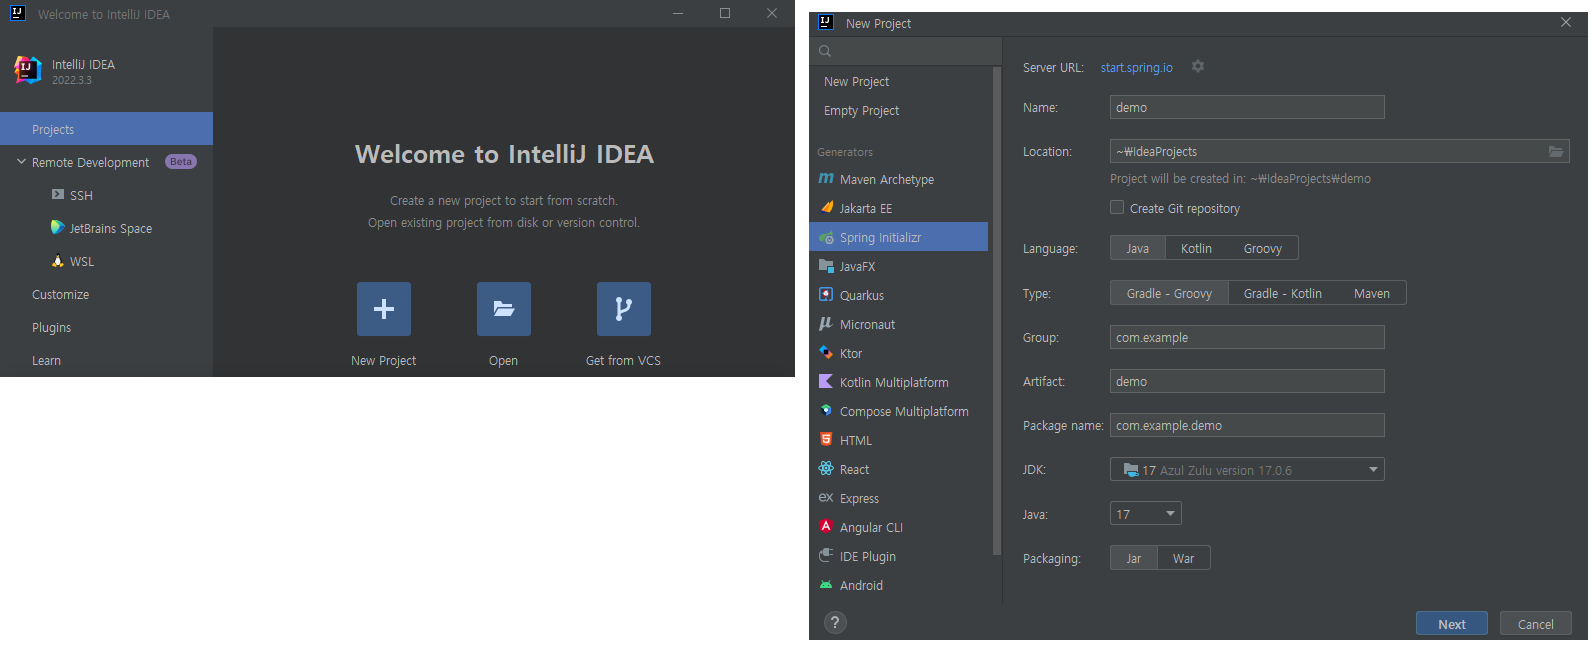1594x655 pixels.
Task: Select Projects in Welcome sidebar
Action: tap(106, 129)
